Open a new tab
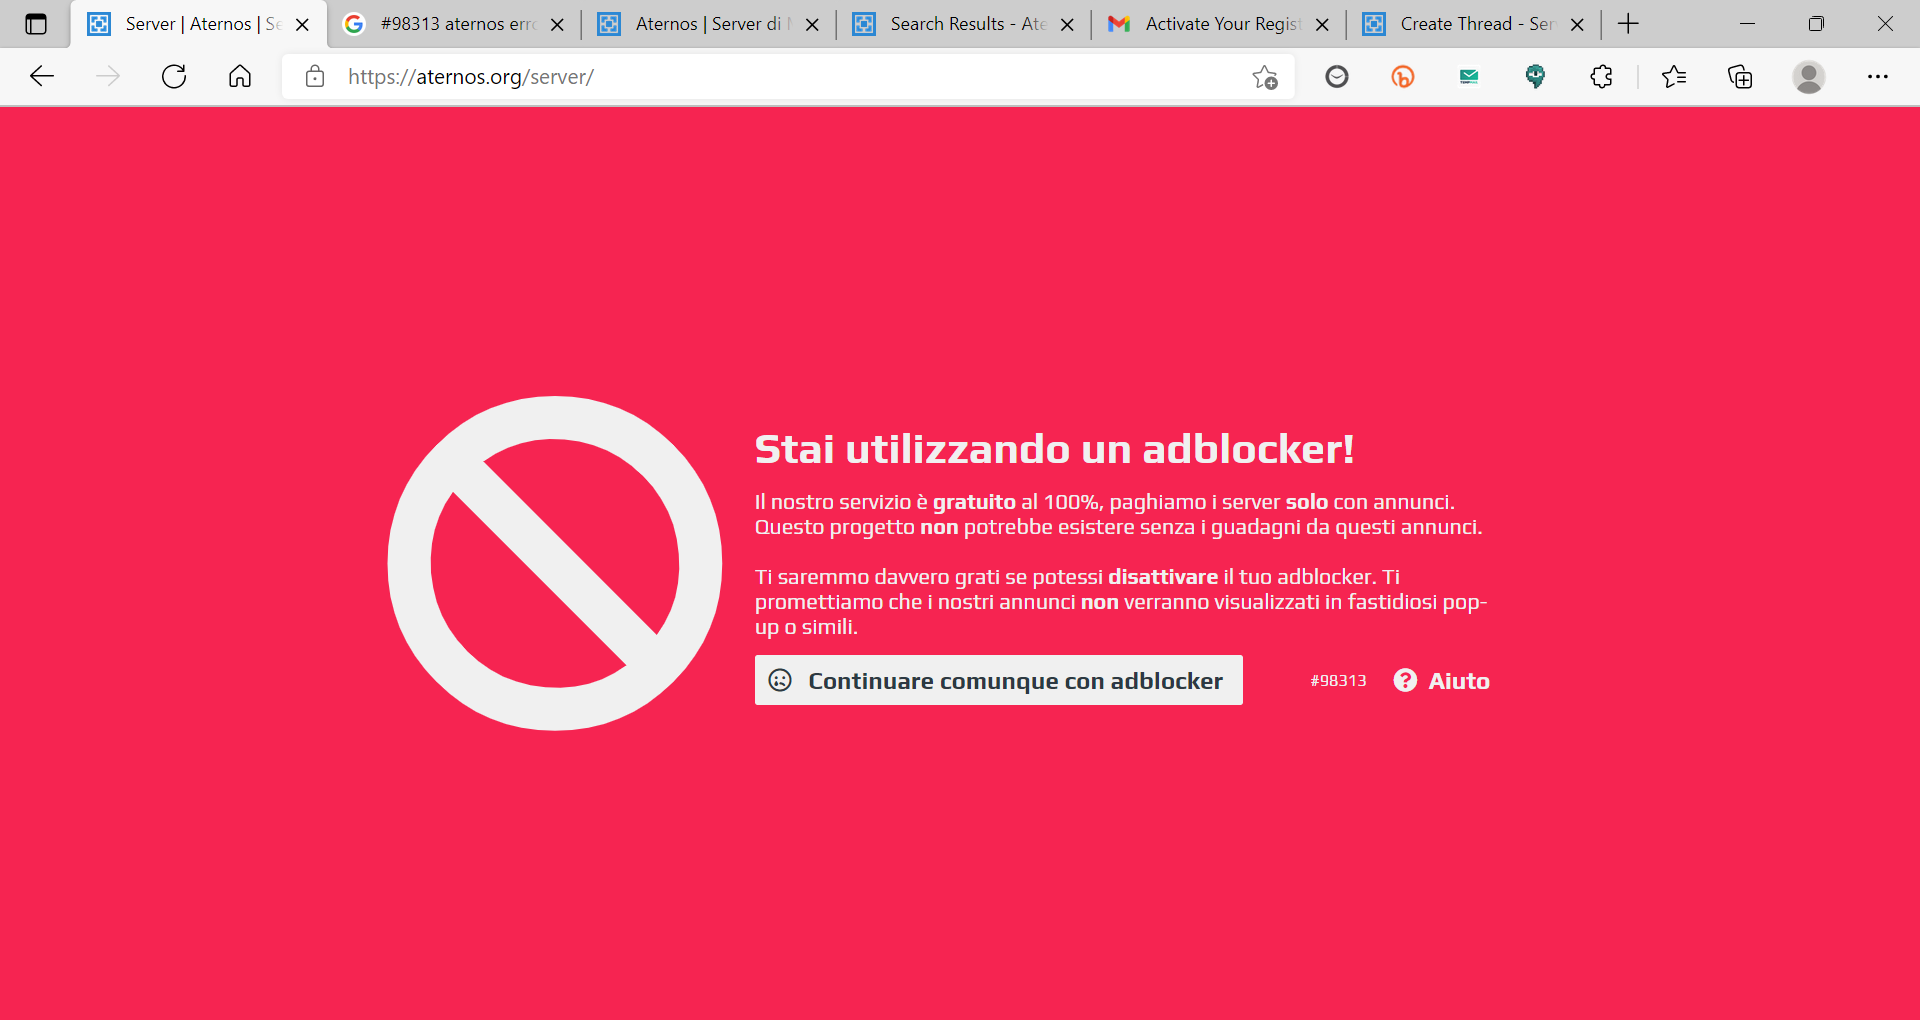This screenshot has width=1920, height=1020. [x=1628, y=24]
